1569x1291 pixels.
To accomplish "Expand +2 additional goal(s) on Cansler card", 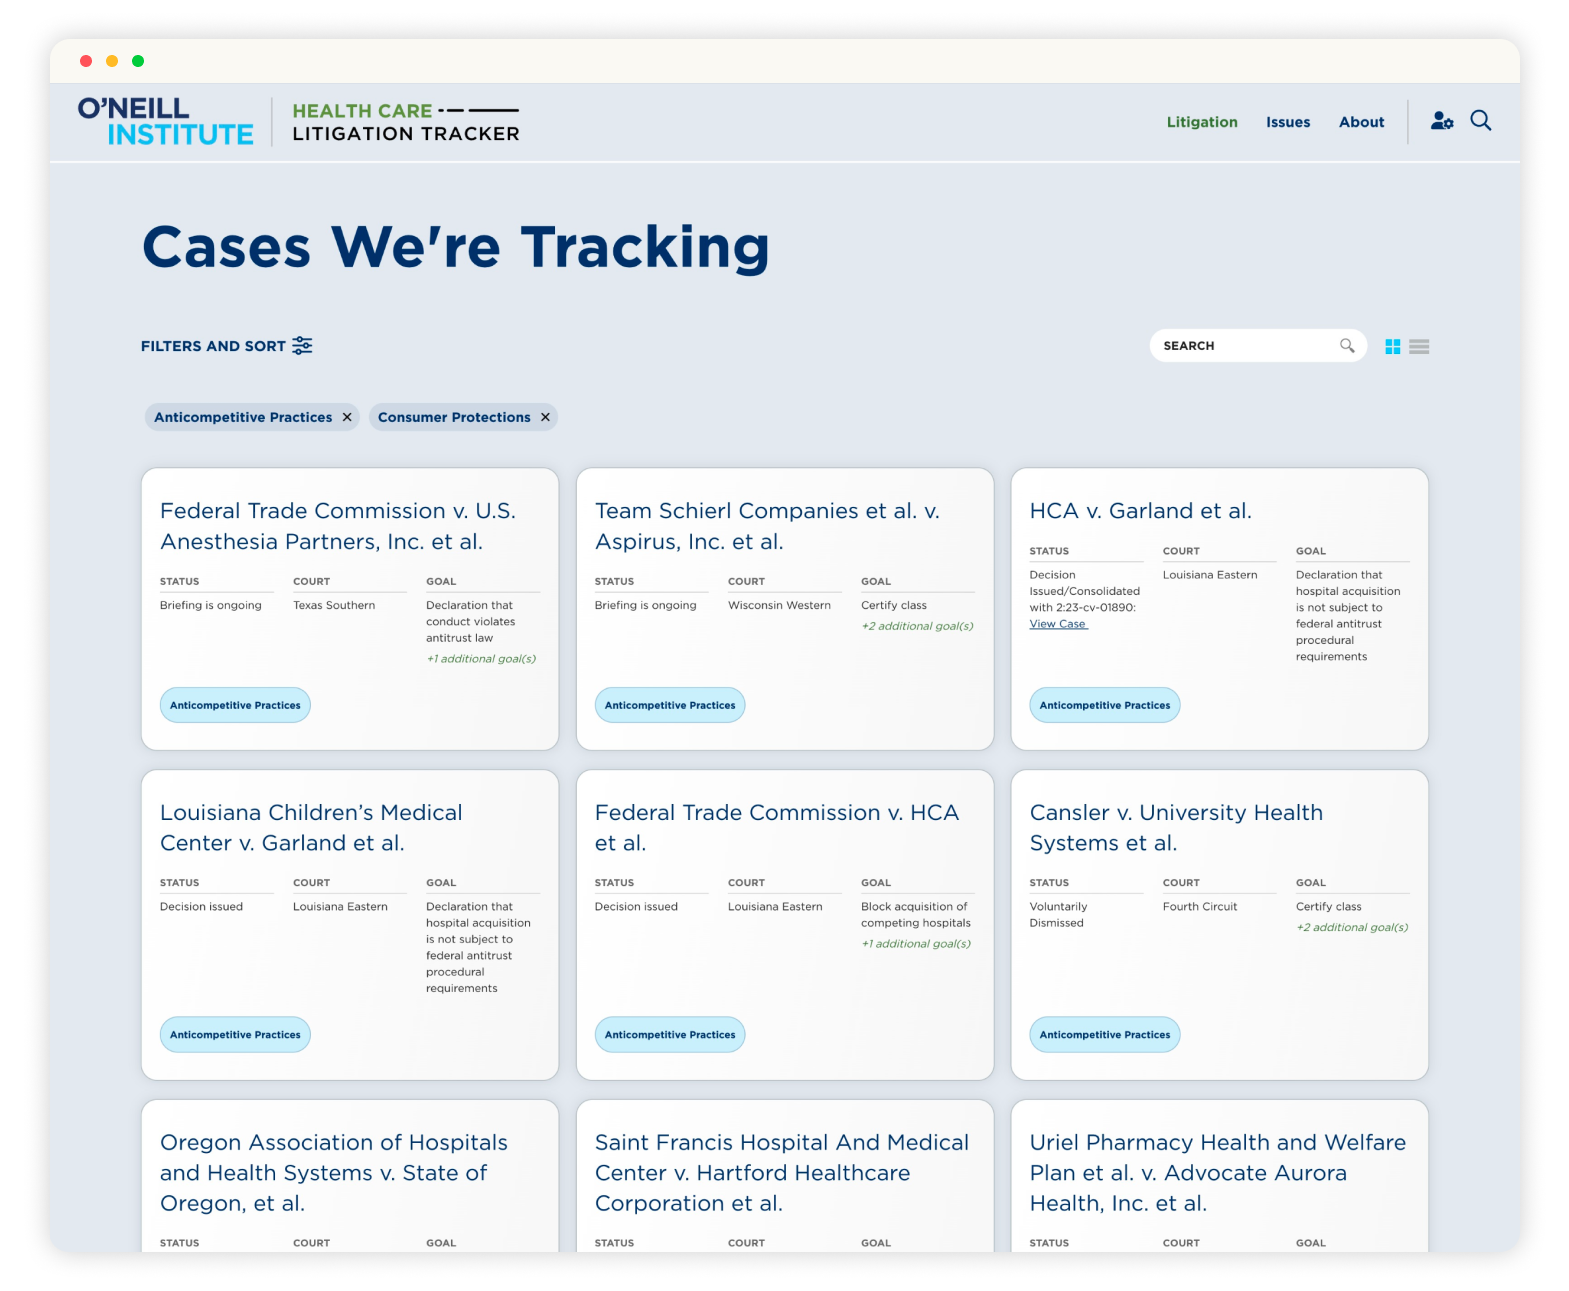I will (x=1352, y=928).
